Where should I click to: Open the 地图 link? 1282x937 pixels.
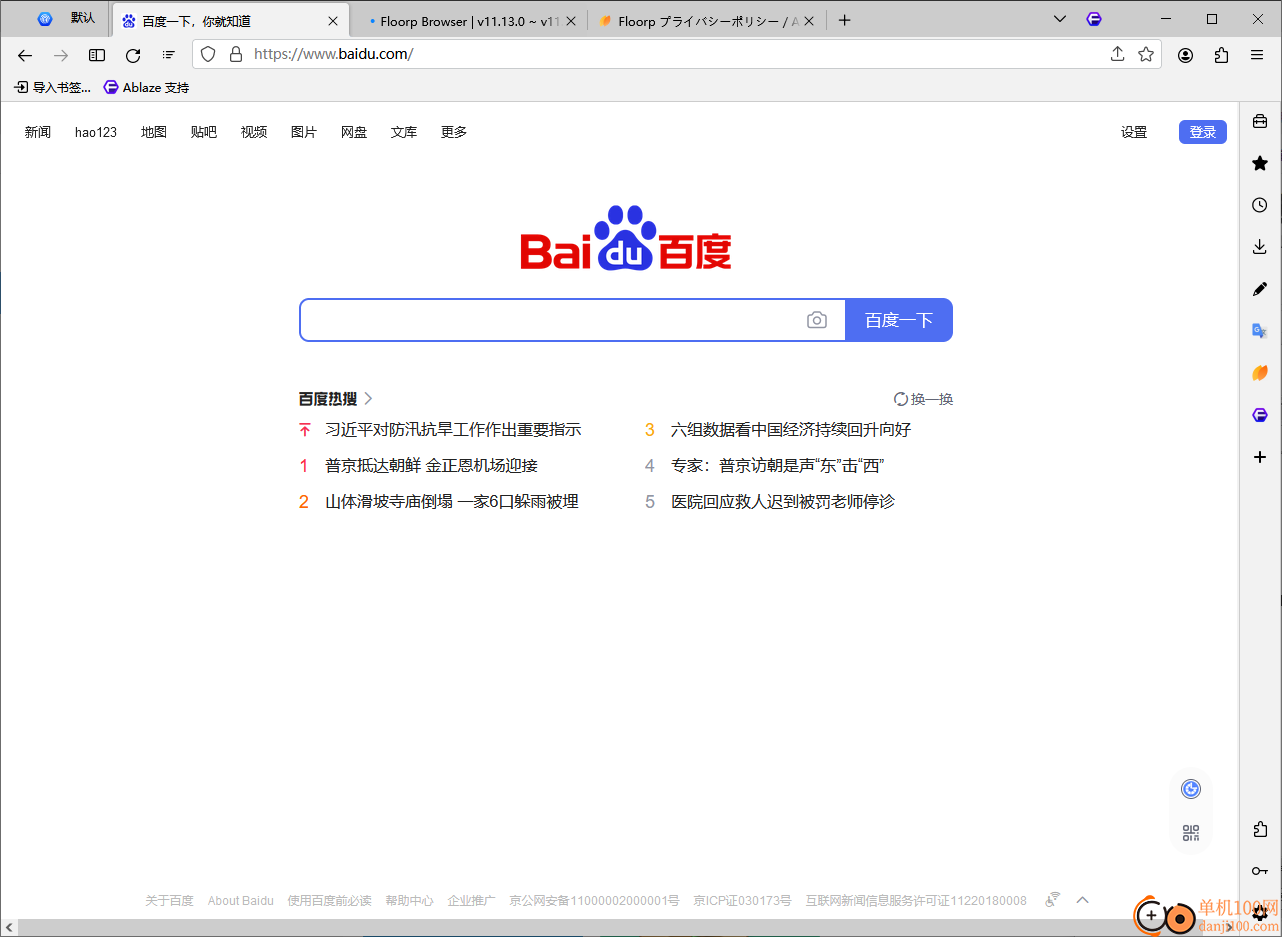click(154, 132)
